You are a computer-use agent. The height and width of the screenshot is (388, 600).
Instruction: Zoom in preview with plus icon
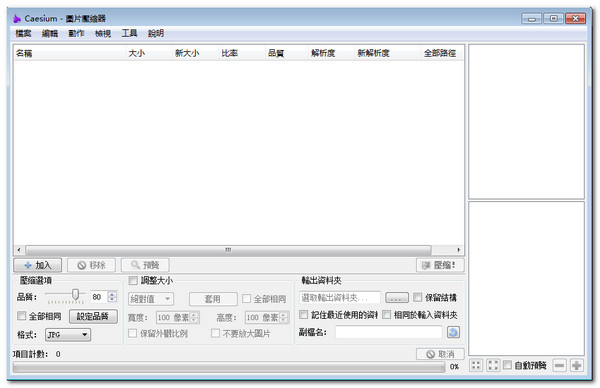click(577, 365)
